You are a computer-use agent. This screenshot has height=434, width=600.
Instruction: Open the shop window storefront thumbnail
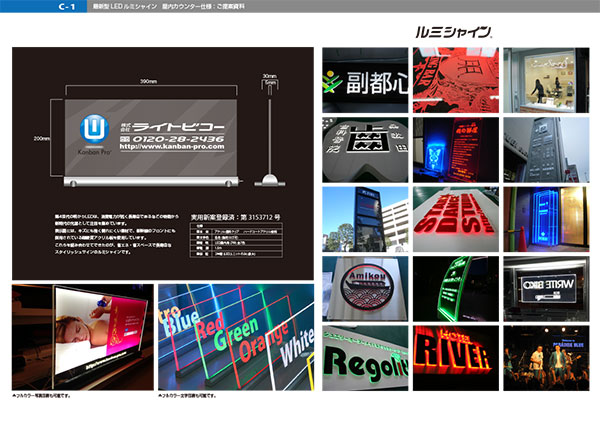546,80
